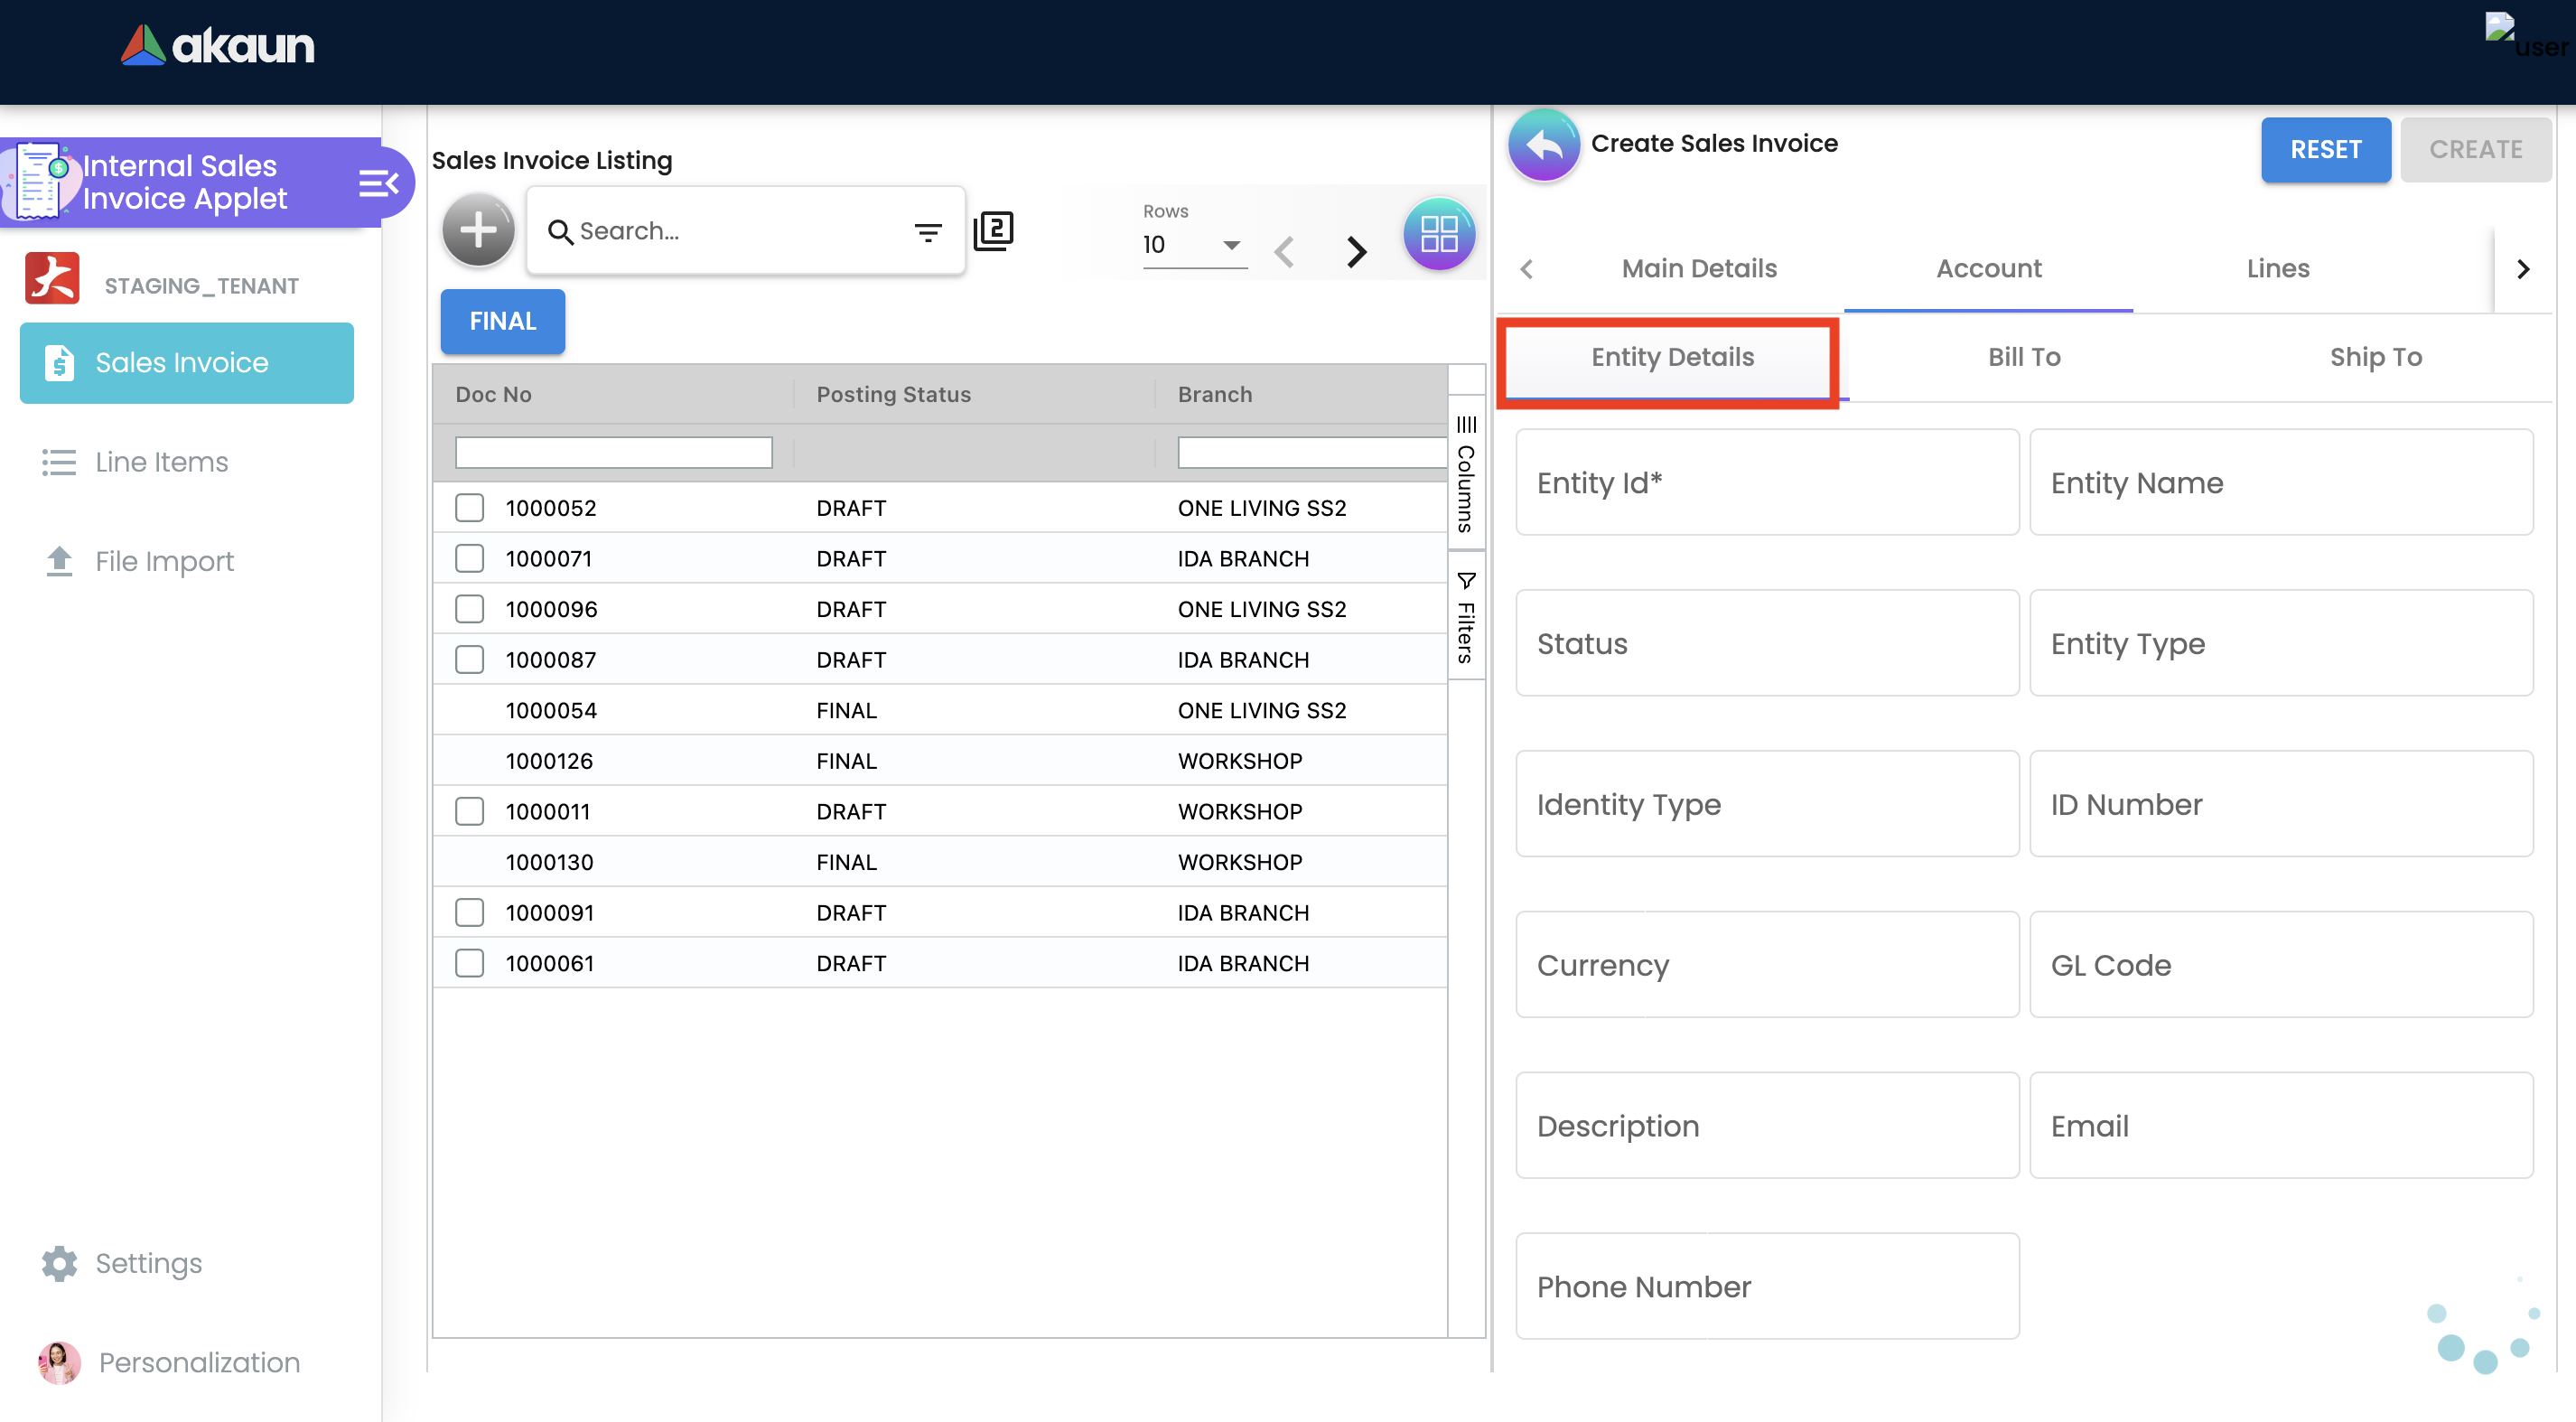Screen dimensions: 2576x1422
Task: Expand the Columns side panel
Action: coord(1465,475)
